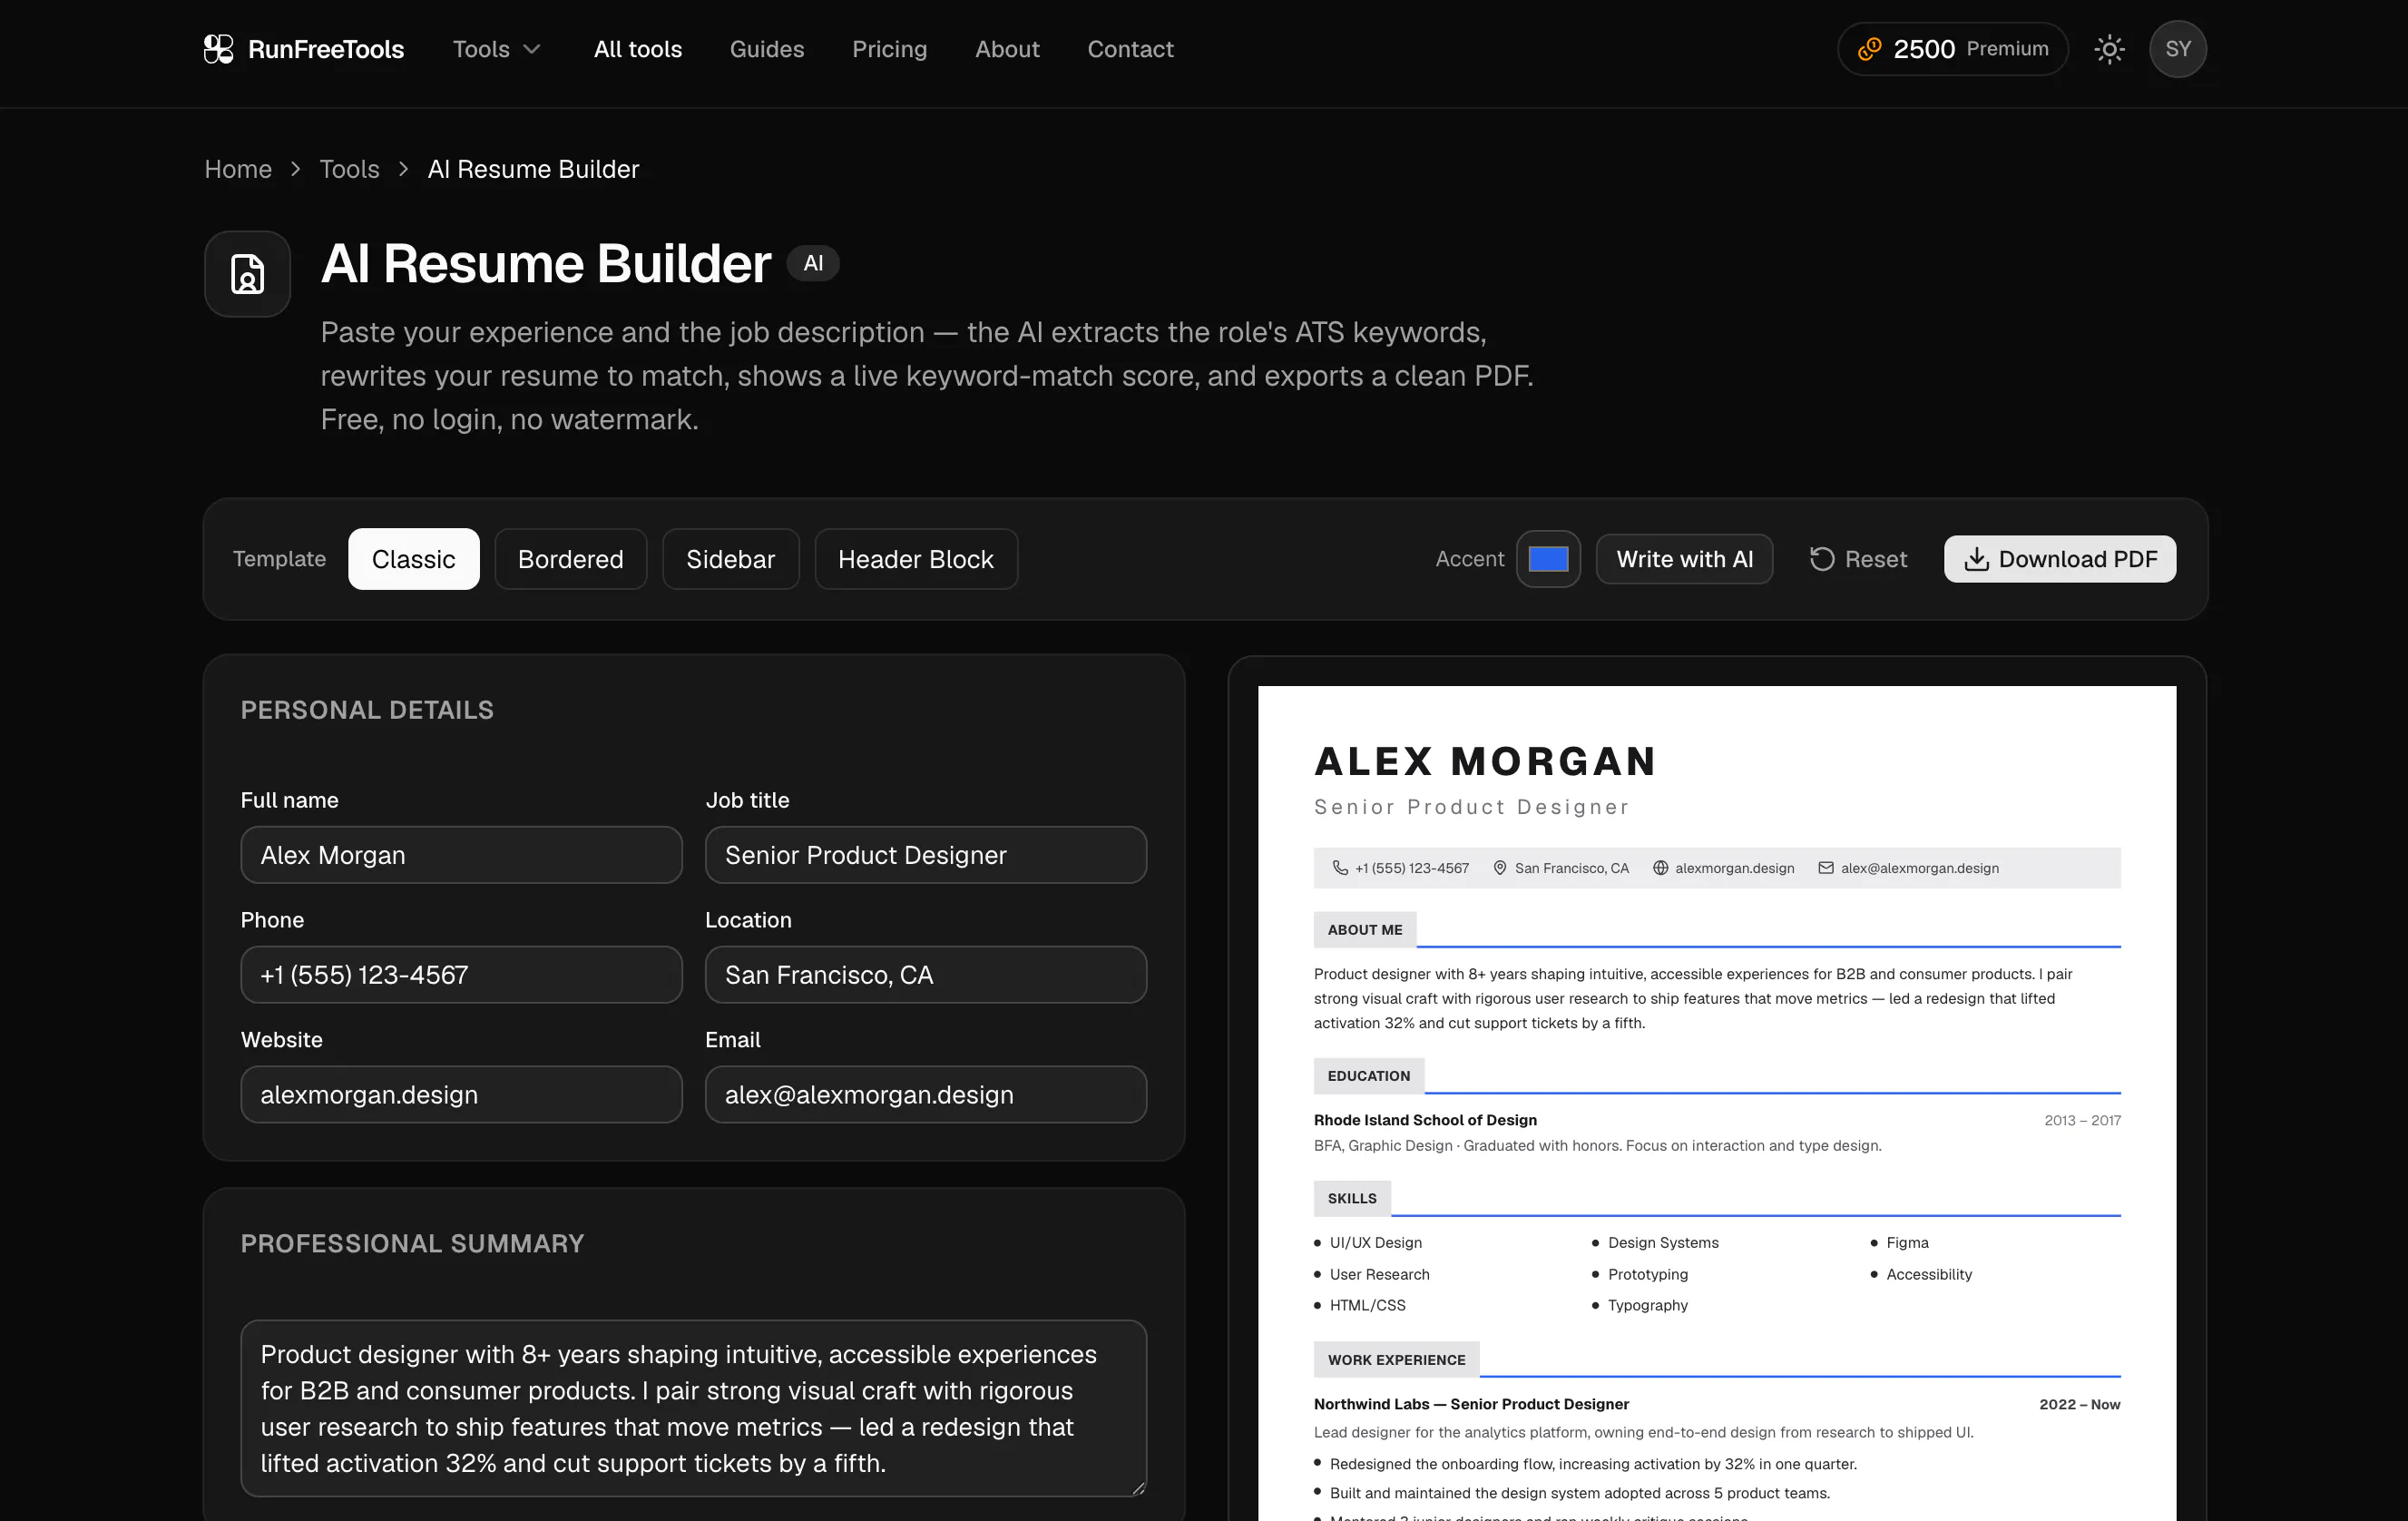Click the Job title input field
Viewport: 2408px width, 1521px height.
926,855
